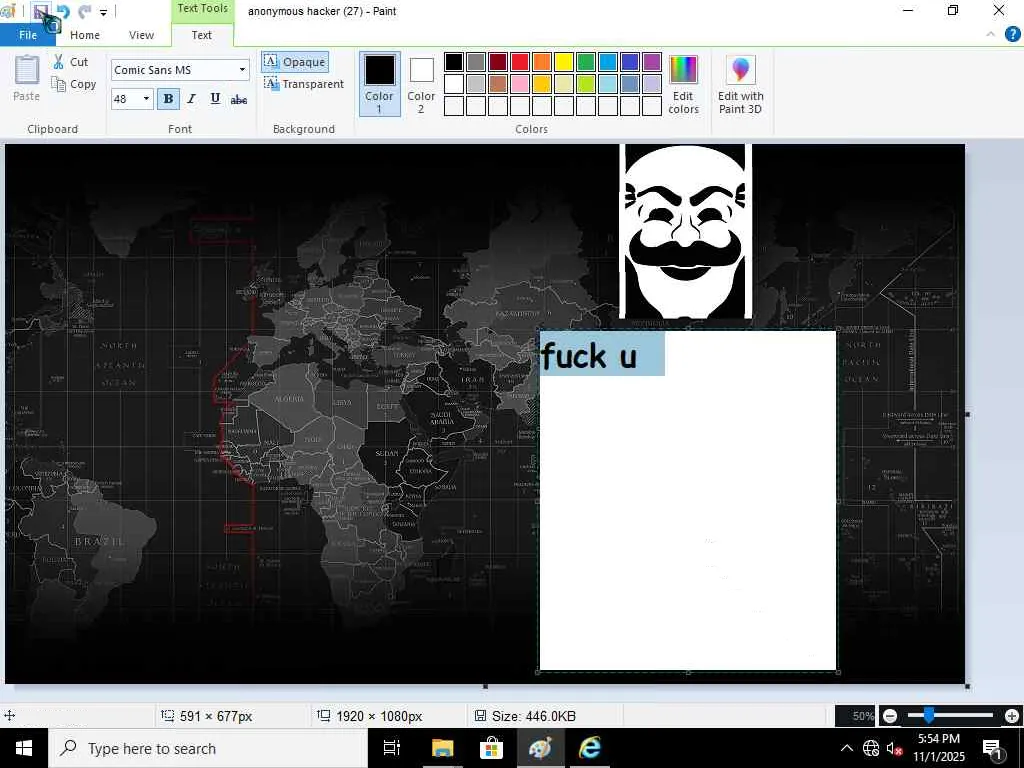Show hidden system tray icons
Image resolution: width=1024 pixels, height=768 pixels.
(x=846, y=748)
